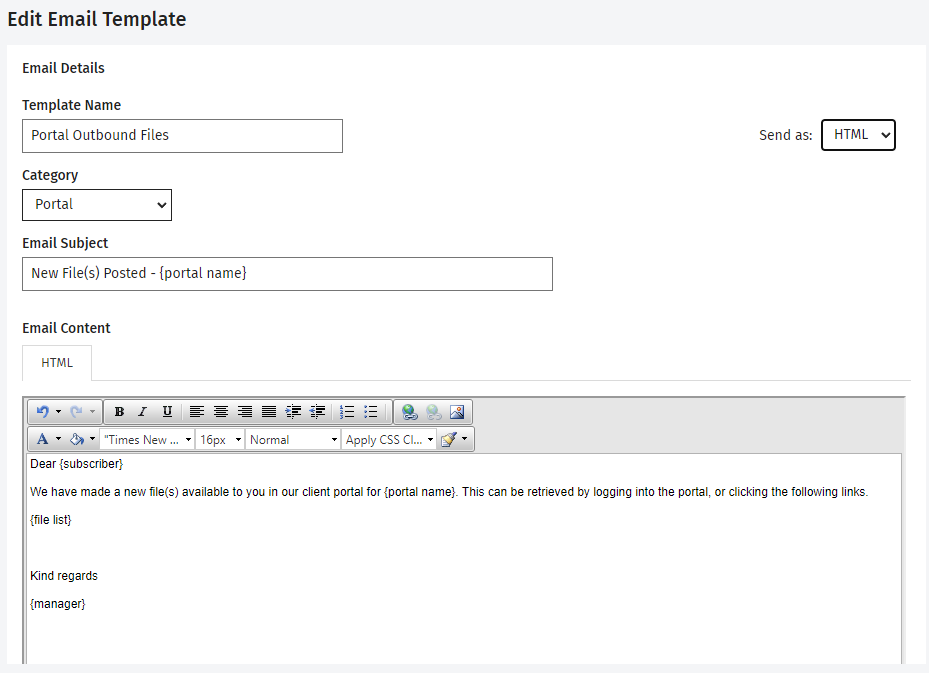Click the remove link icon
The height and width of the screenshot is (673, 929).
click(434, 412)
